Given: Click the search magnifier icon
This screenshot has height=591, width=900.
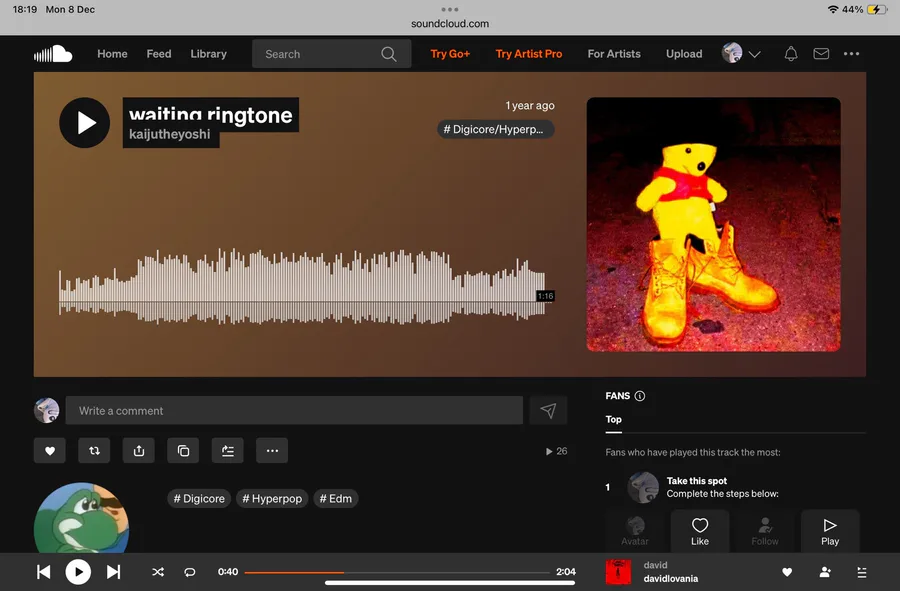Looking at the screenshot, I should tap(389, 54).
